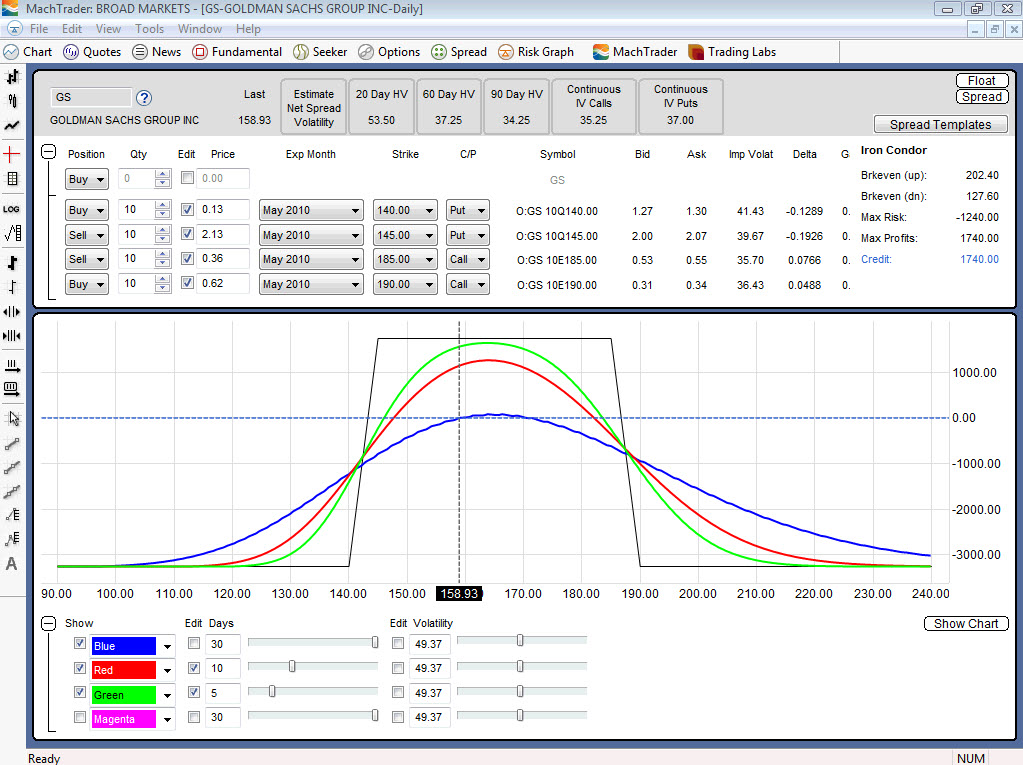Click the Red row Days slider
This screenshot has width=1023, height=765.
[x=313, y=666]
